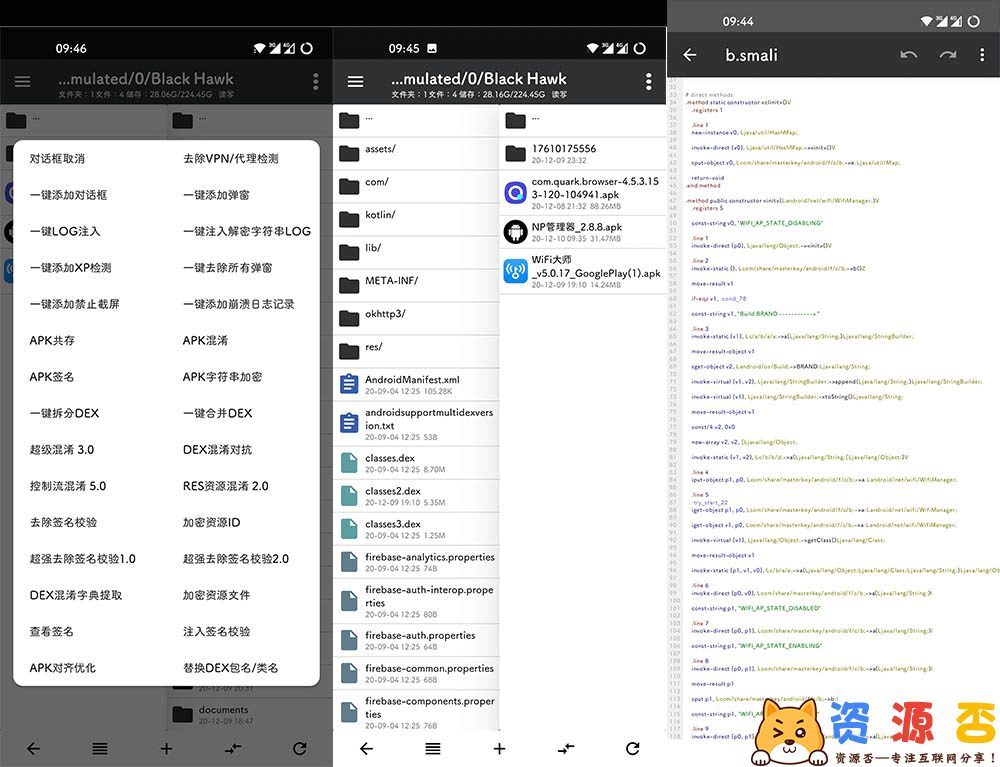This screenshot has width=1000, height=767.
Task: Choose APK混淆 option
Action: pos(205,340)
